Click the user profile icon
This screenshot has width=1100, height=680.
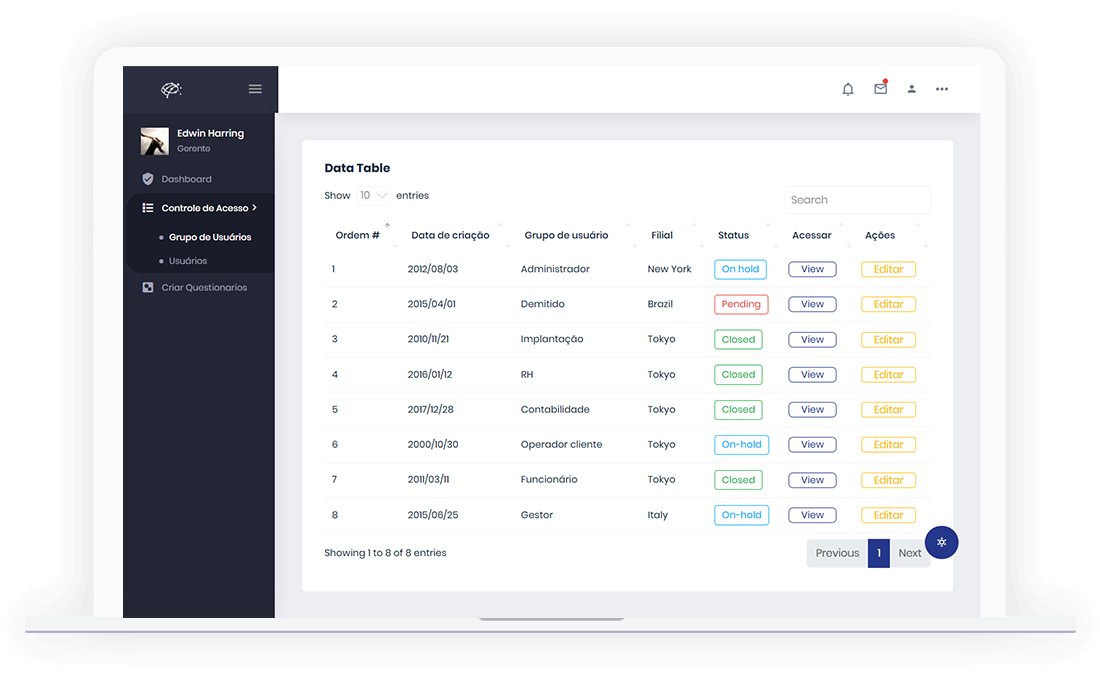click(x=912, y=89)
